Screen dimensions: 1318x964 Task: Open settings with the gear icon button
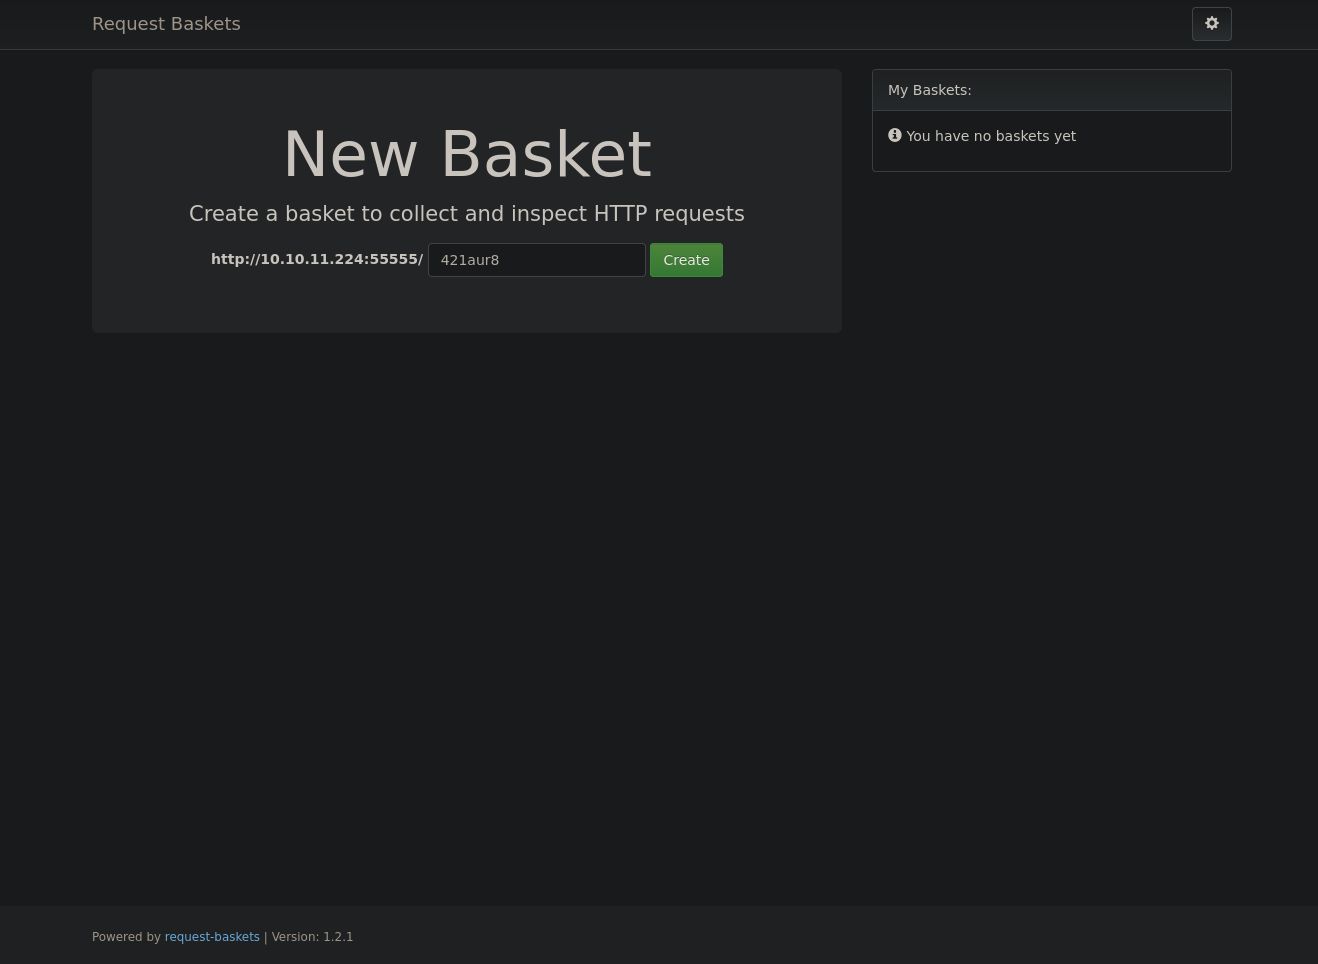1211,24
